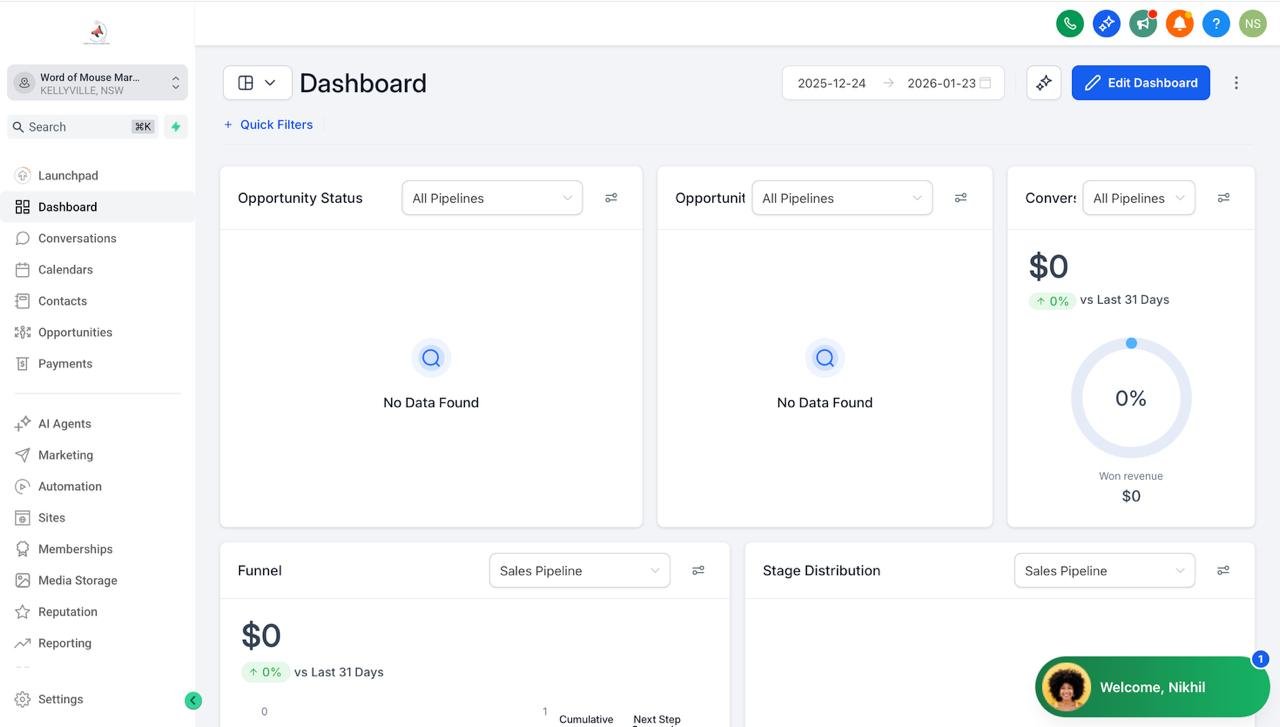Collapse the sidebar with green arrow

click(193, 701)
